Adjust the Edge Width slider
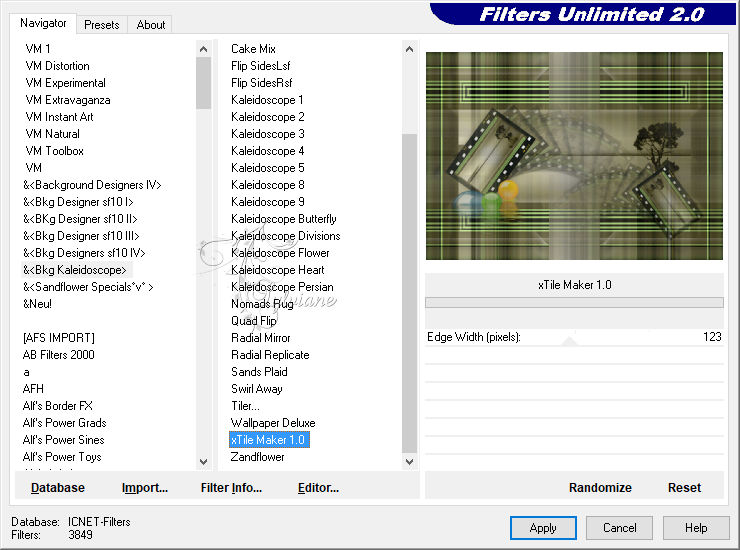The width and height of the screenshot is (740, 550). click(x=570, y=342)
